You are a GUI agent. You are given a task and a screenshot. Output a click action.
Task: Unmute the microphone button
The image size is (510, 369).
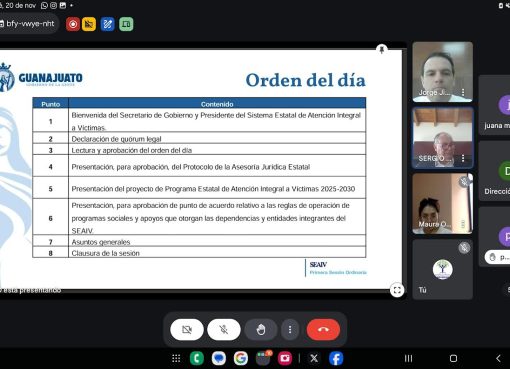pos(224,330)
